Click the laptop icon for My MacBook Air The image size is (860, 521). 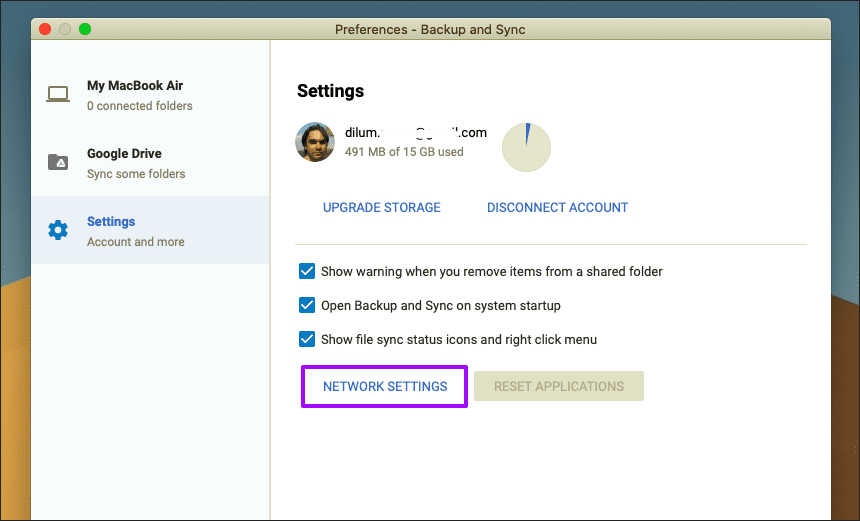point(58,94)
